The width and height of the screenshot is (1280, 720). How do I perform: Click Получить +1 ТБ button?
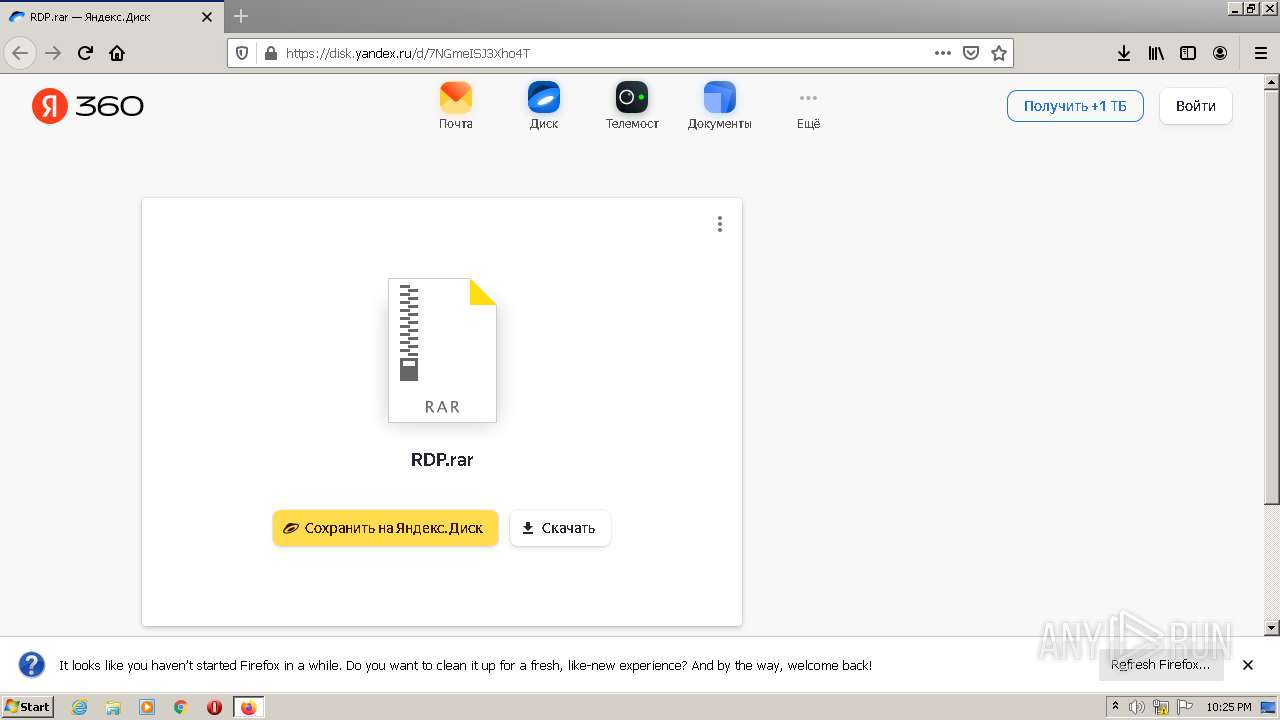[x=1075, y=106]
